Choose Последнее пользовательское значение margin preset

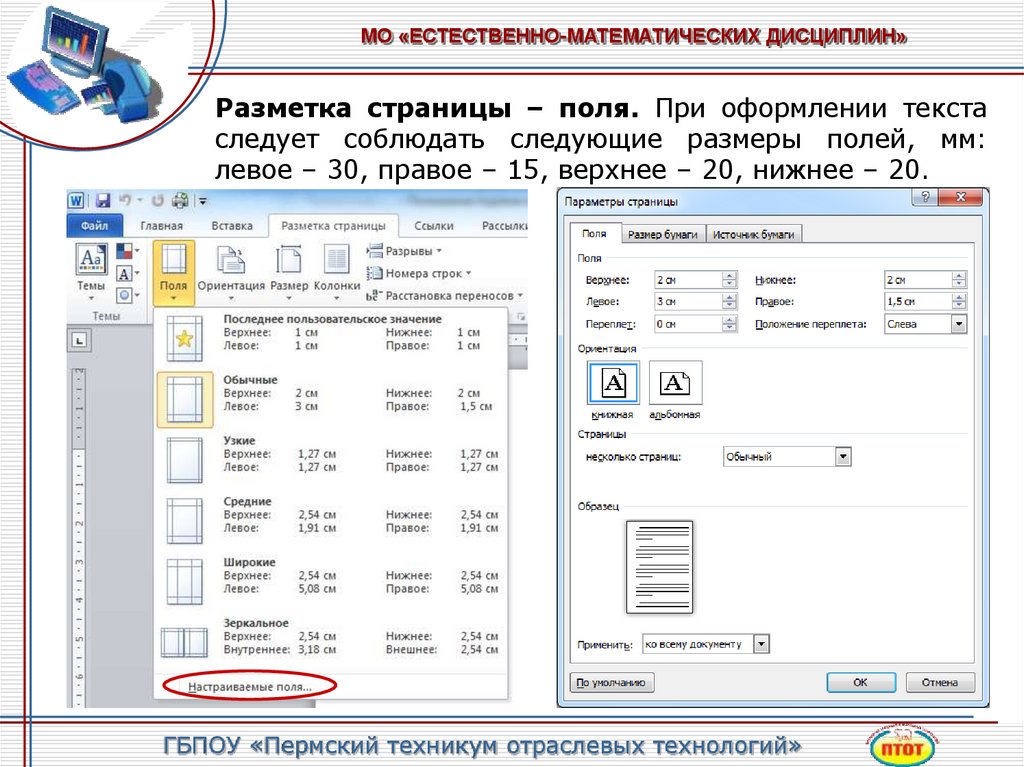[x=331, y=338]
